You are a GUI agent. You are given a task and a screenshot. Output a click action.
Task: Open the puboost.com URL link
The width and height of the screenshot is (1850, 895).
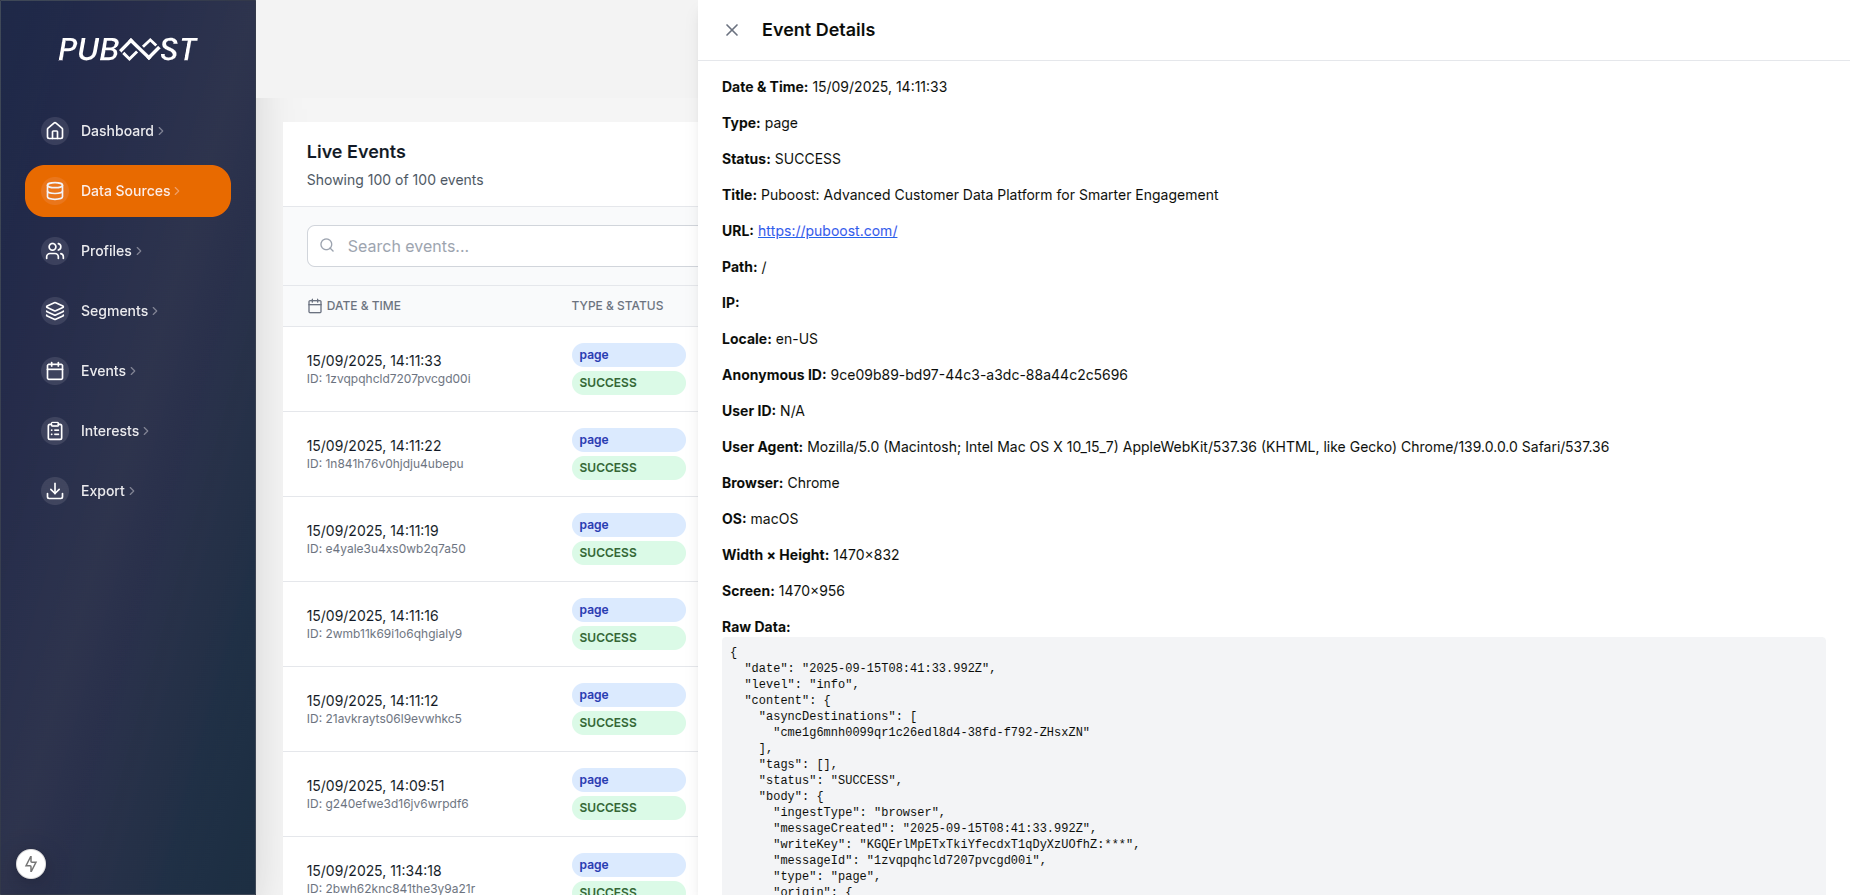point(827,231)
